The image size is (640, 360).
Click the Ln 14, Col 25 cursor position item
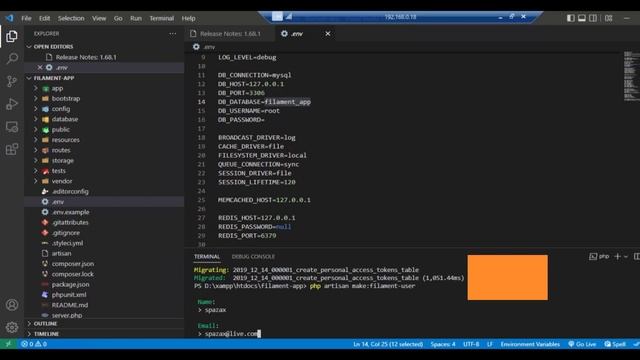coord(388,344)
